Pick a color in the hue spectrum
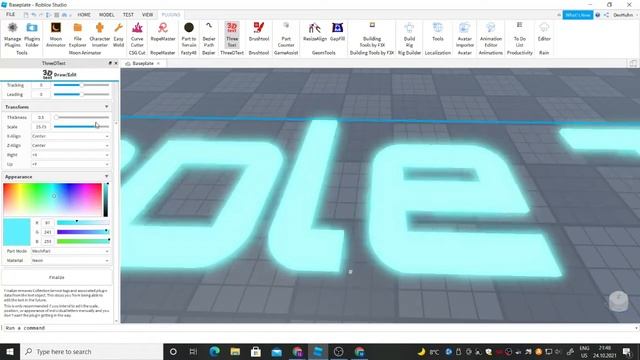This screenshot has height=360, width=640. point(53,200)
